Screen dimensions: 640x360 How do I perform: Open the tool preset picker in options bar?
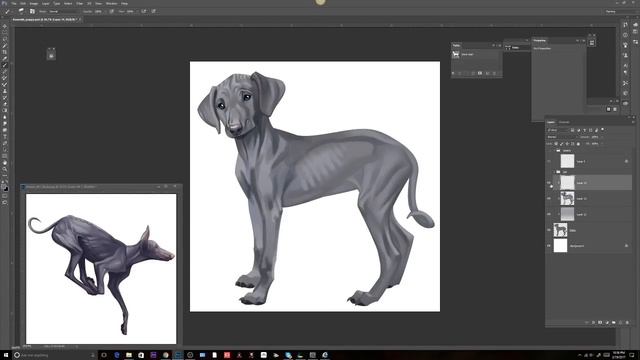click(x=7, y=11)
